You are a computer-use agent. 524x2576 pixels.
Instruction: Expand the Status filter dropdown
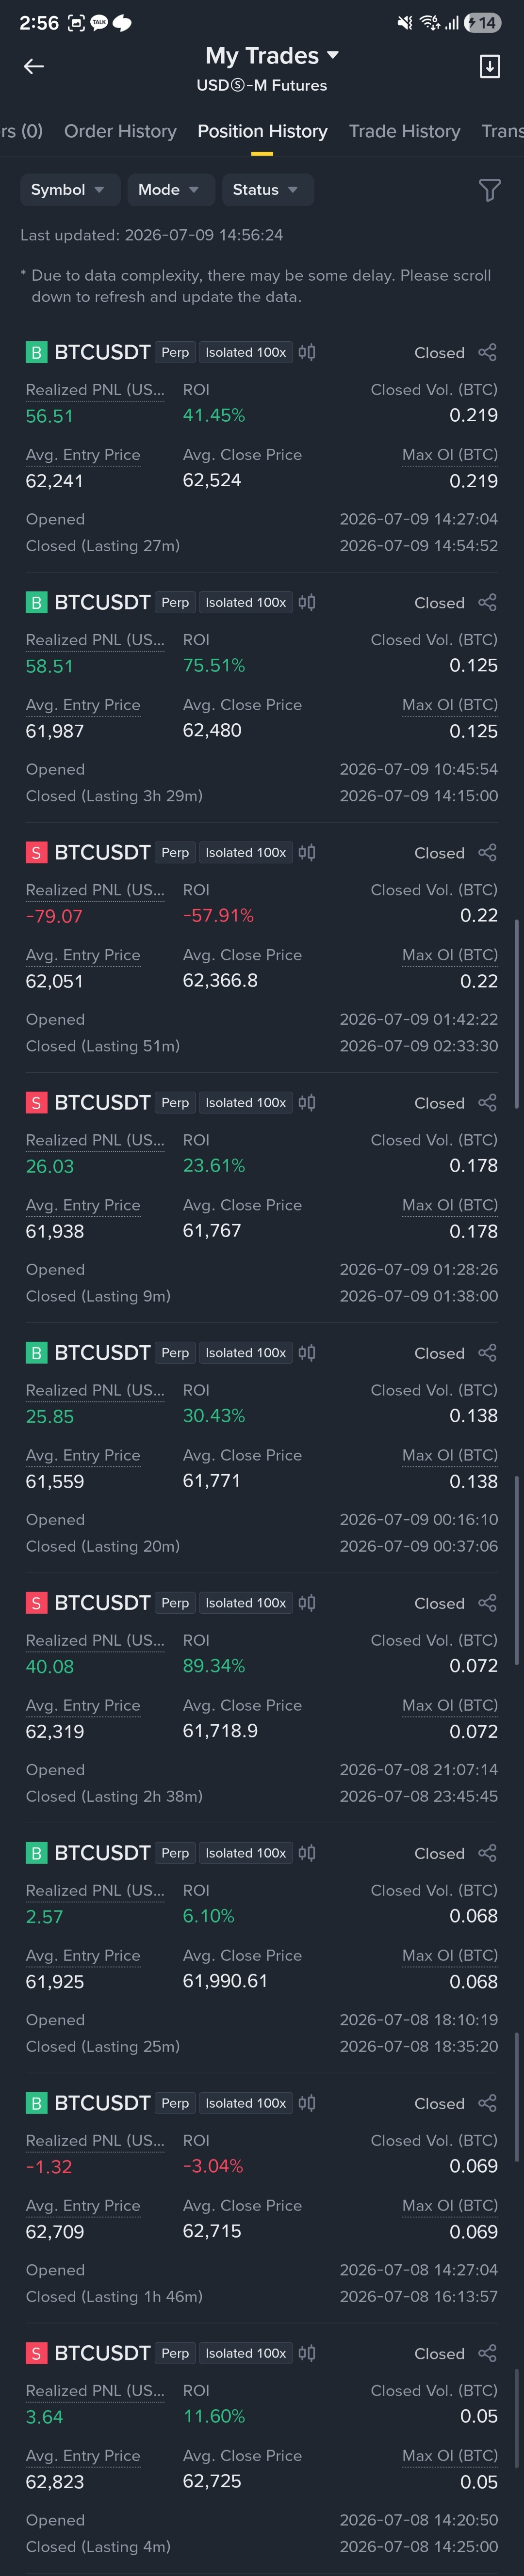tap(268, 190)
